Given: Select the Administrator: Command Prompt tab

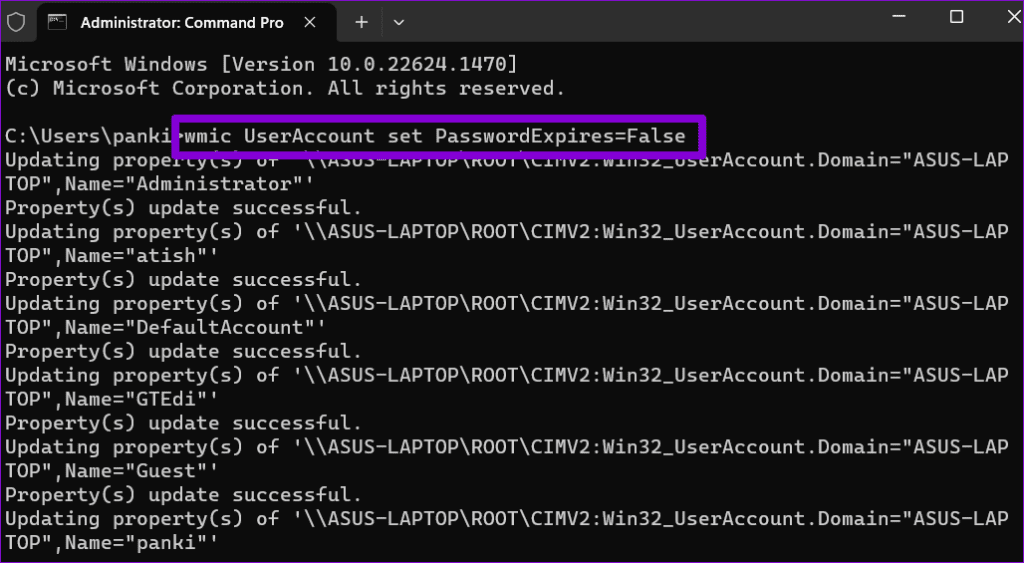Looking at the screenshot, I should pyautogui.click(x=182, y=23).
